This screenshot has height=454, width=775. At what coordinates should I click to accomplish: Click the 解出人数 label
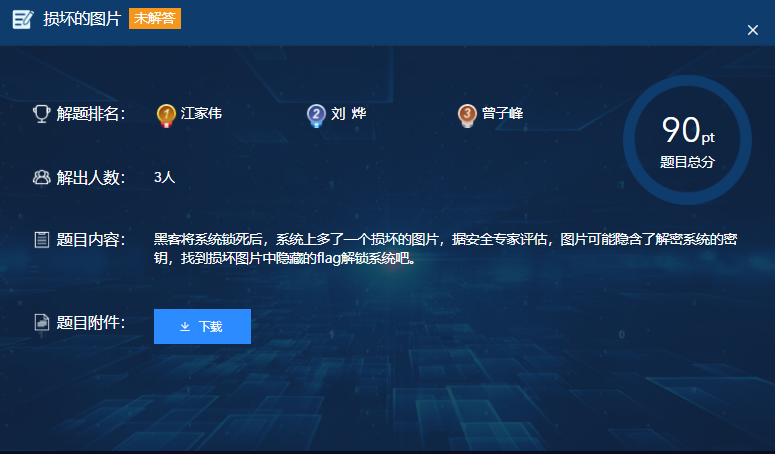90,177
